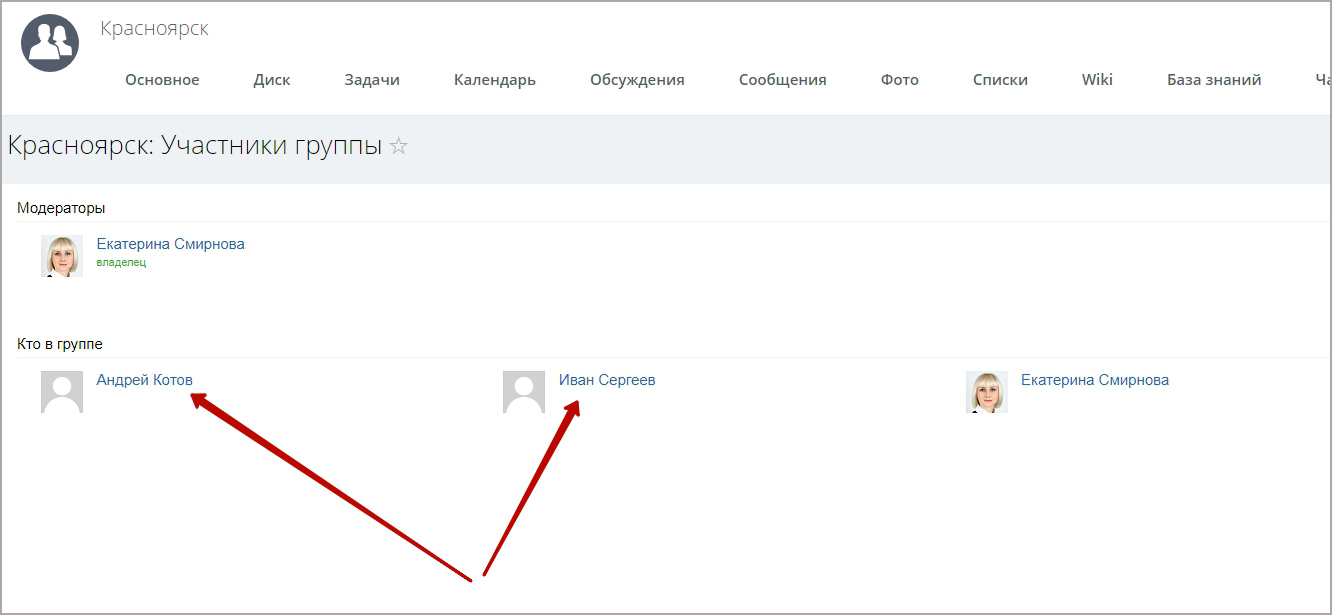Screen dimensions: 1332x615
Task: Click Екатерина Смирнова's photo under Модераторы
Action: pyautogui.click(x=62, y=256)
